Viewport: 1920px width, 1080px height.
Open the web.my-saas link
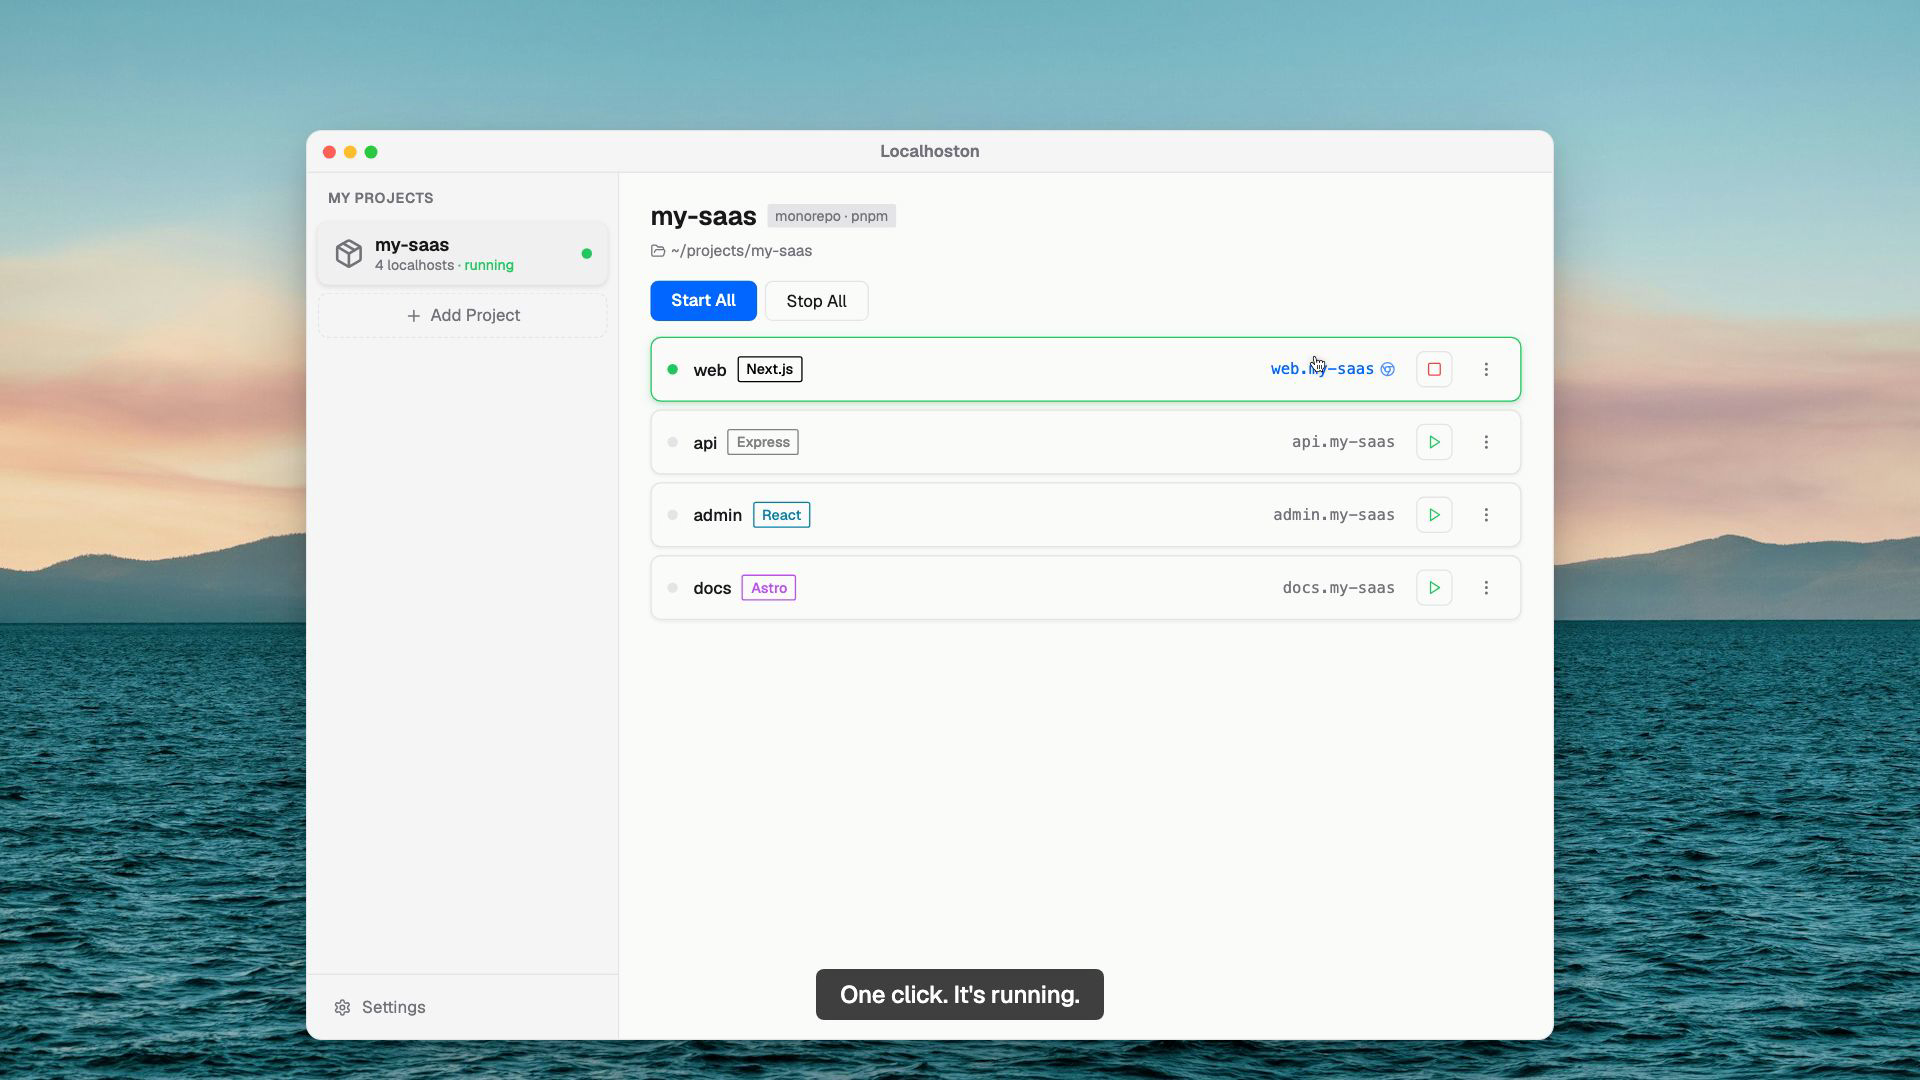tap(1321, 369)
